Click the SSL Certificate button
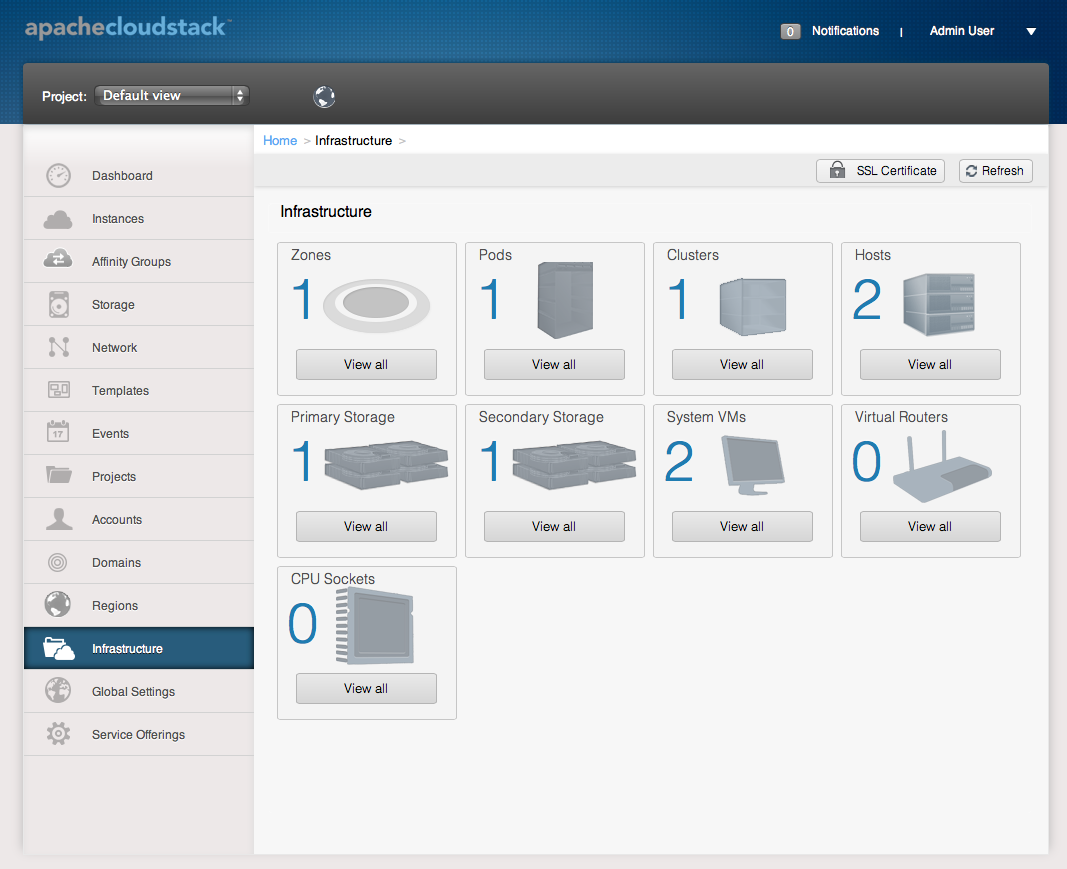The image size is (1067, 869). click(881, 171)
